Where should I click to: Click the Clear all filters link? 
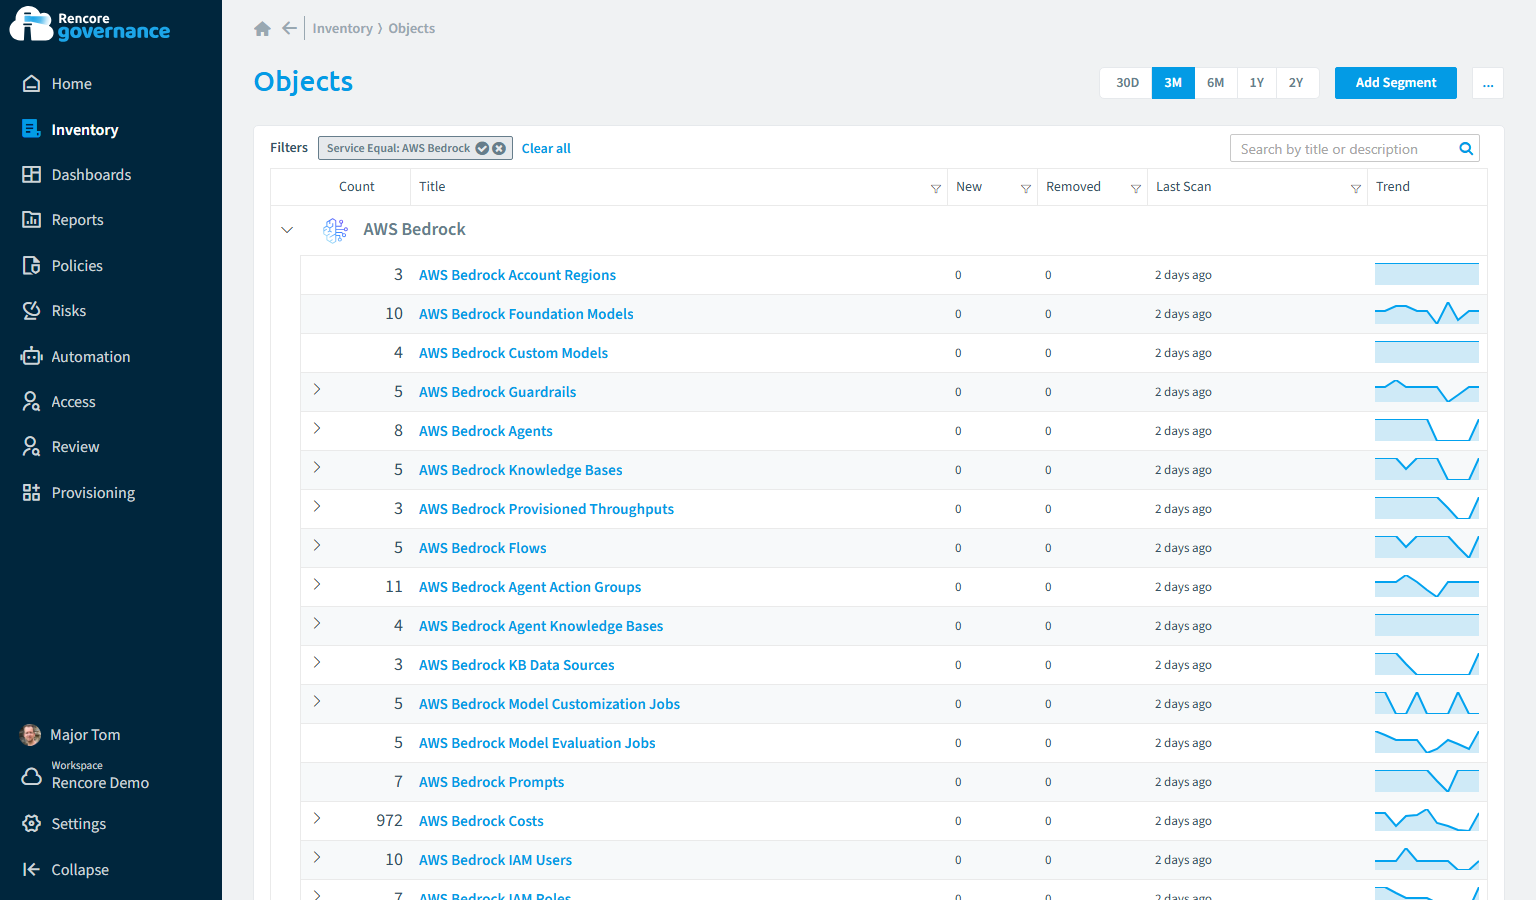(546, 148)
